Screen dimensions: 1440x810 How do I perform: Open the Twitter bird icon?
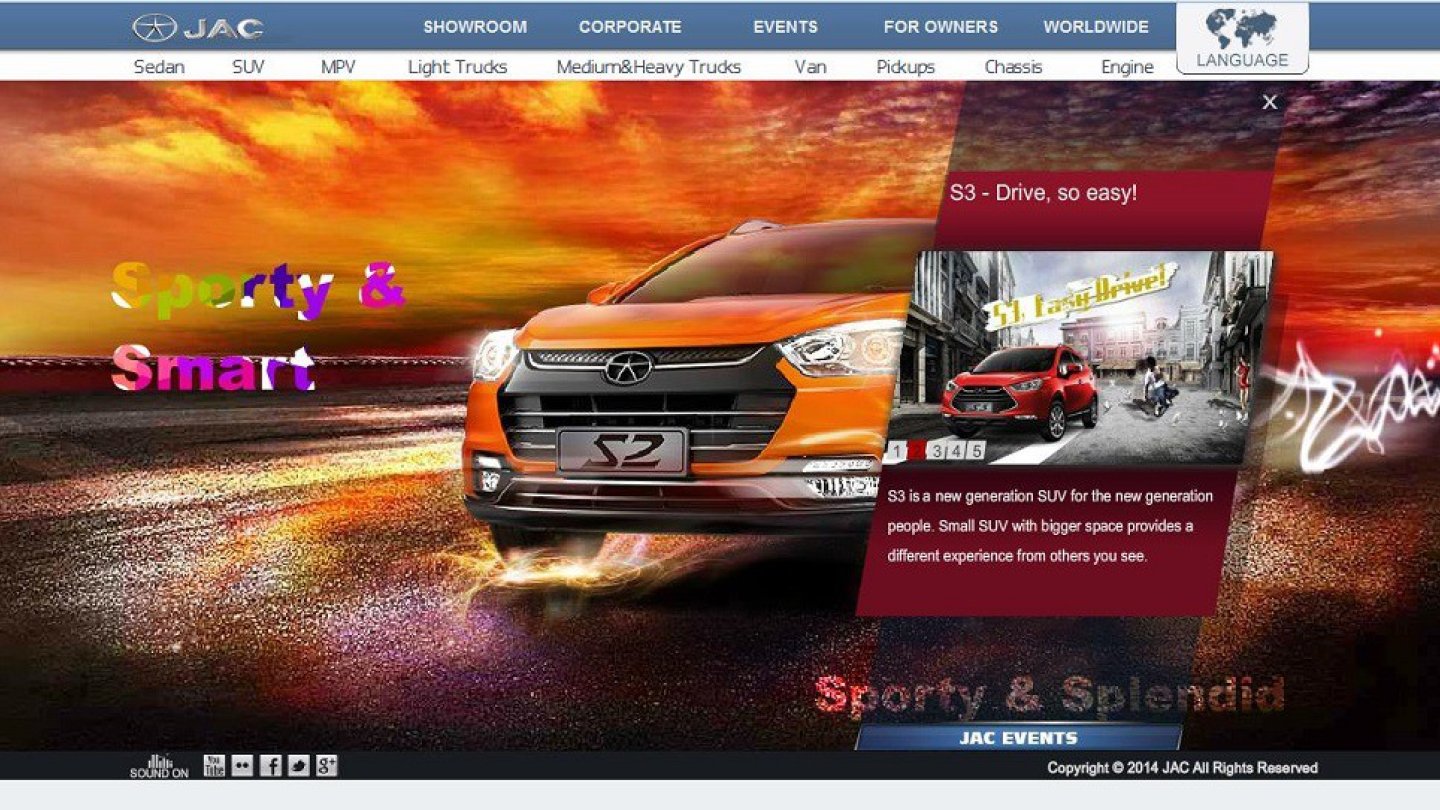298,766
